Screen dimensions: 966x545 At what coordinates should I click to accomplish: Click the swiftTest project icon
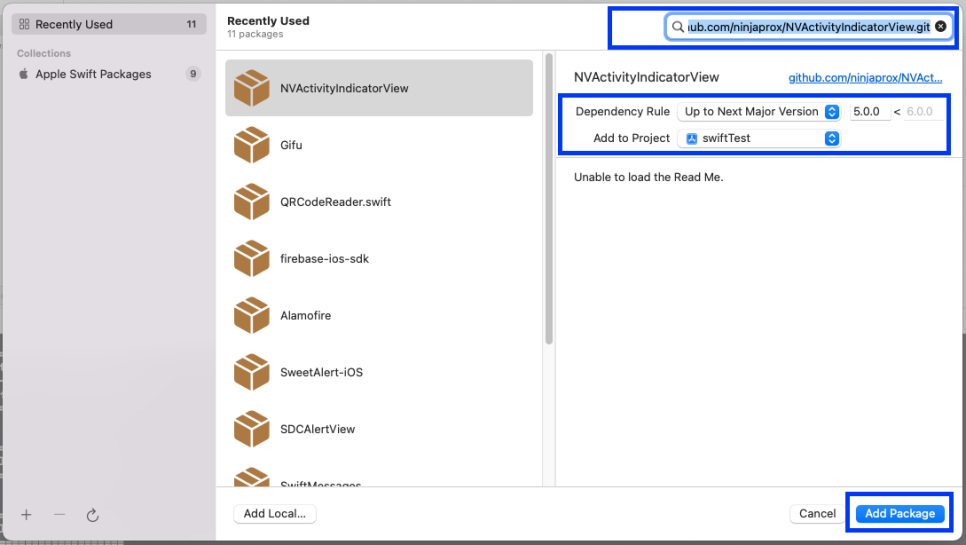coord(692,139)
